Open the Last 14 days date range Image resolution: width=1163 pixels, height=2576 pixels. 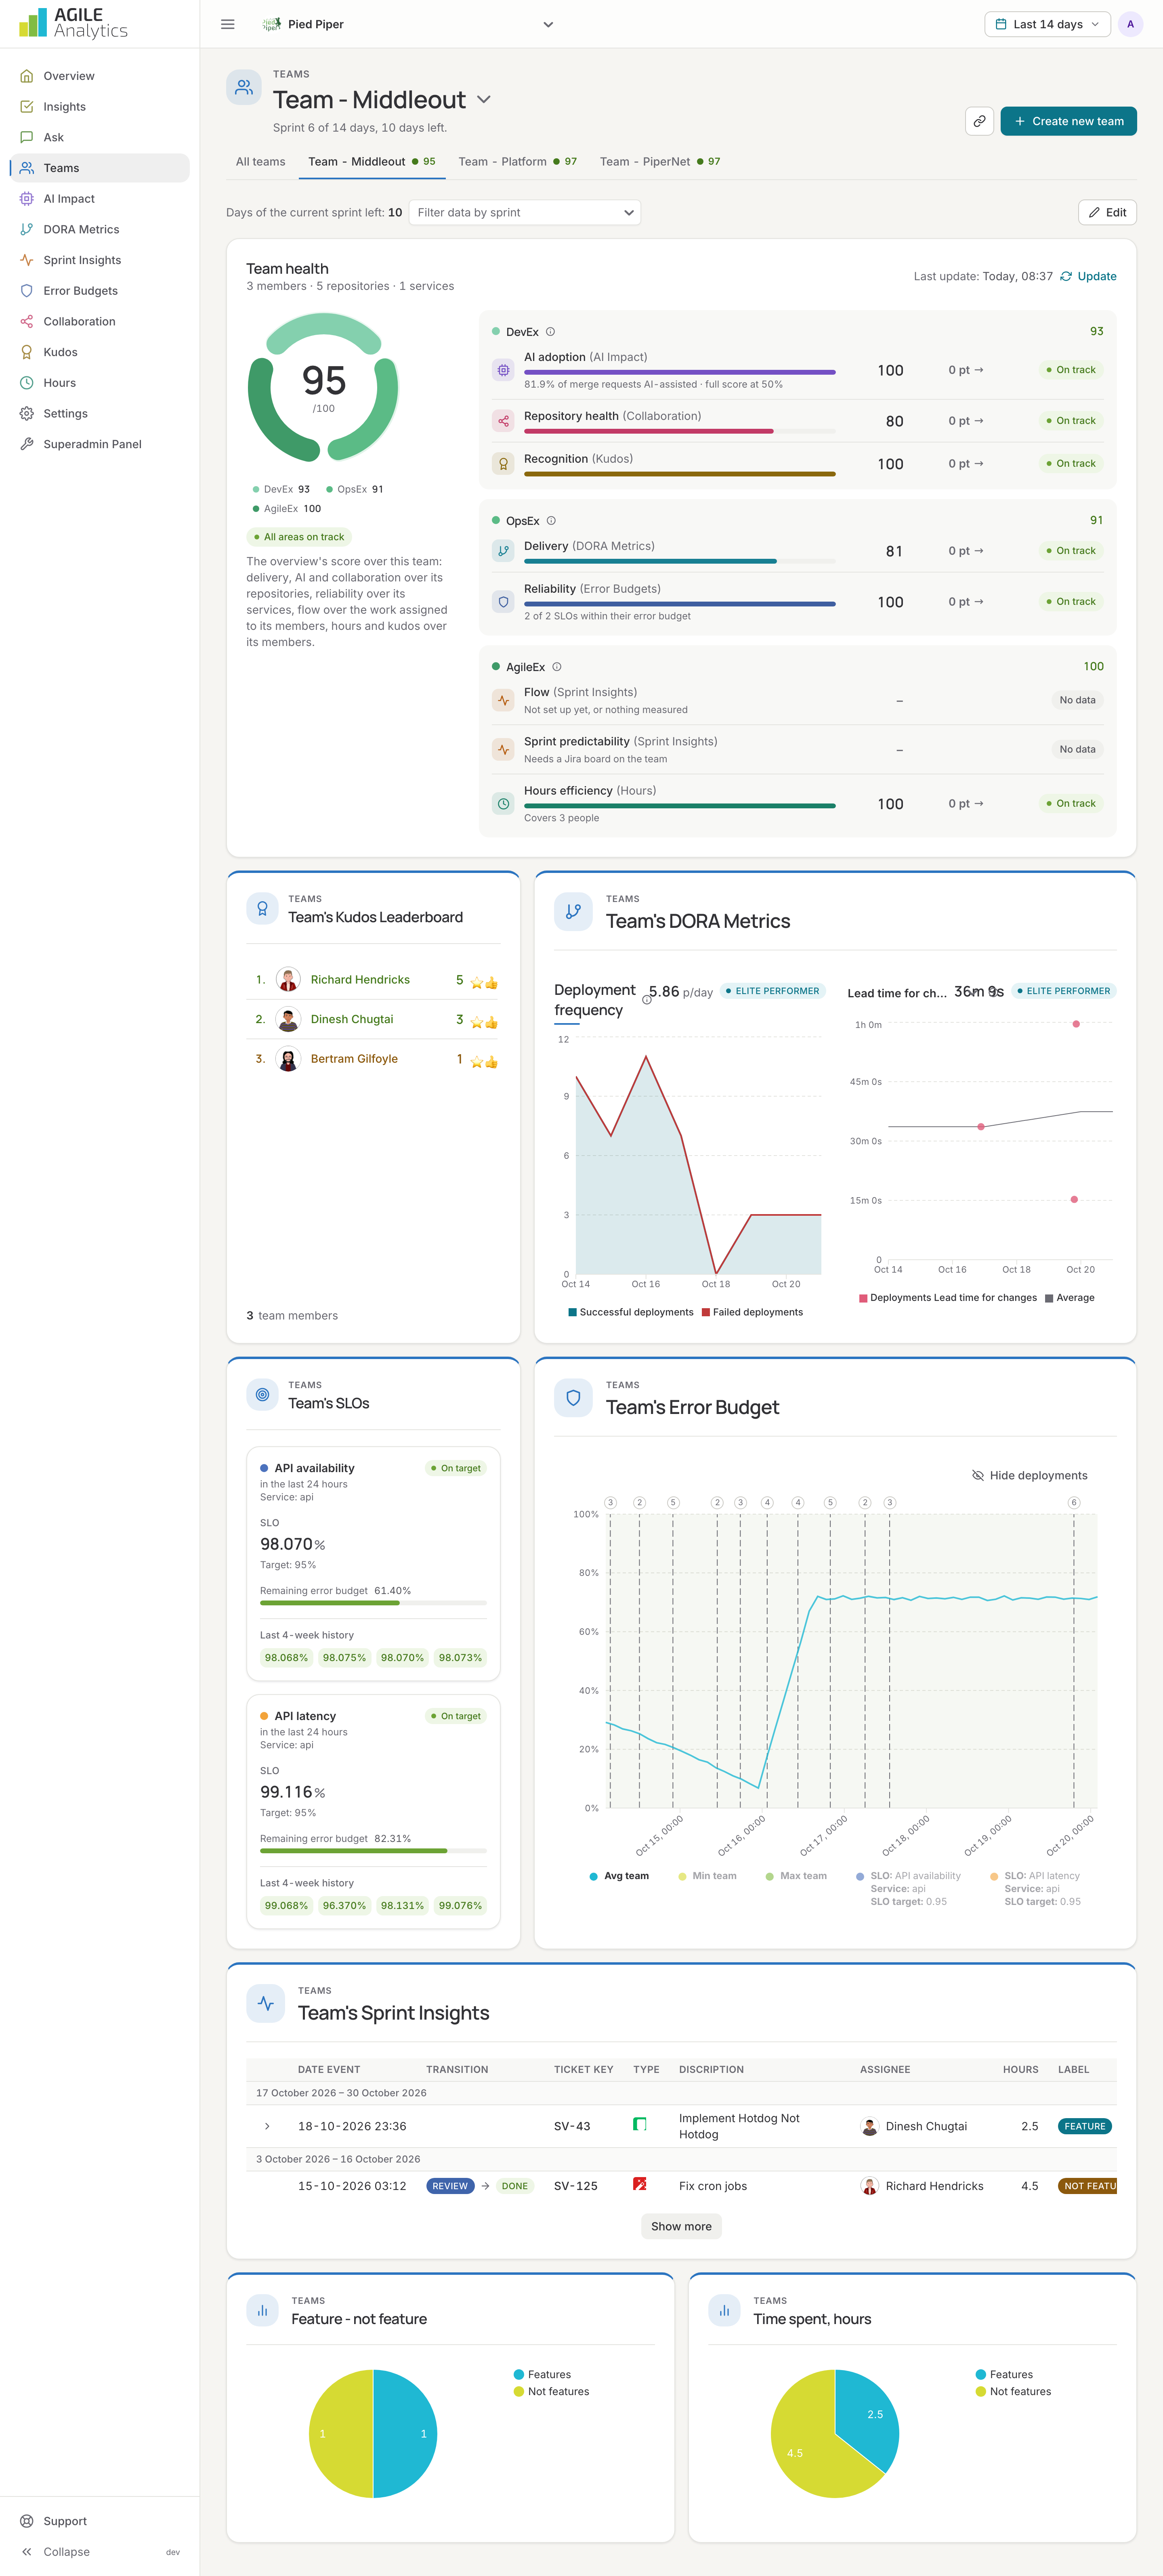[x=1047, y=24]
